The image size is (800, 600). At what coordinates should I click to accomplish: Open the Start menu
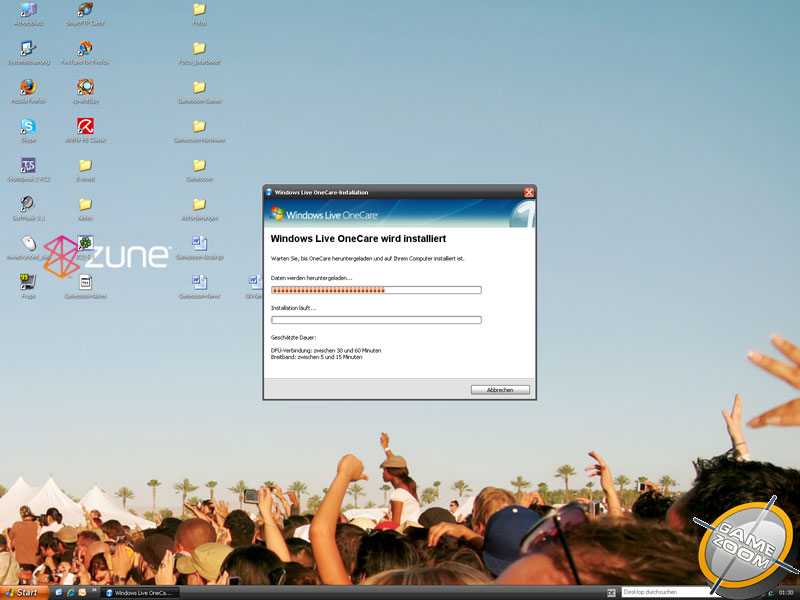click(24, 592)
